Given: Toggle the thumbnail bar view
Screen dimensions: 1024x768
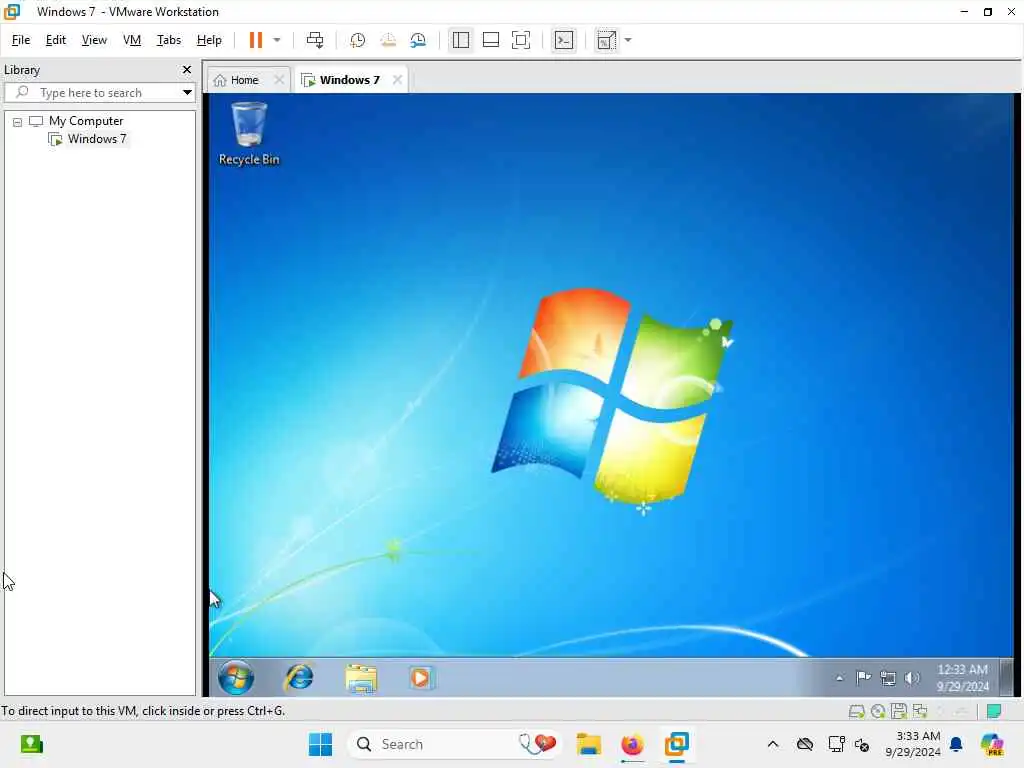Looking at the screenshot, I should [490, 40].
